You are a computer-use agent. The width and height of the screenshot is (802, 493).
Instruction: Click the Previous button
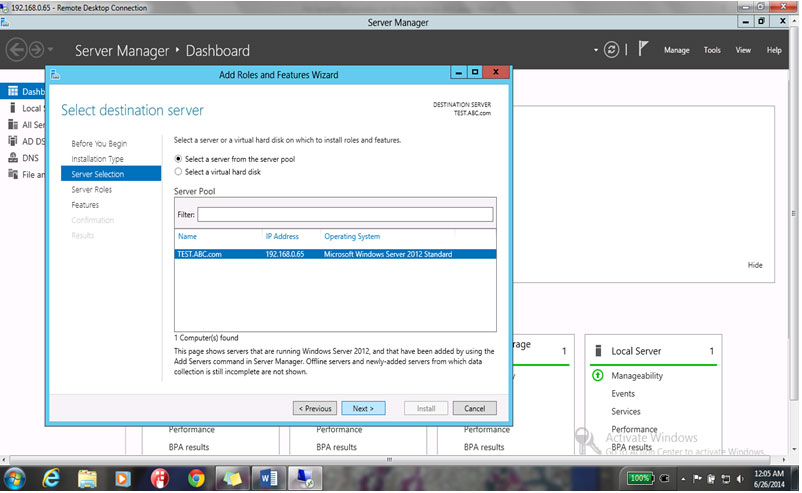tap(315, 408)
